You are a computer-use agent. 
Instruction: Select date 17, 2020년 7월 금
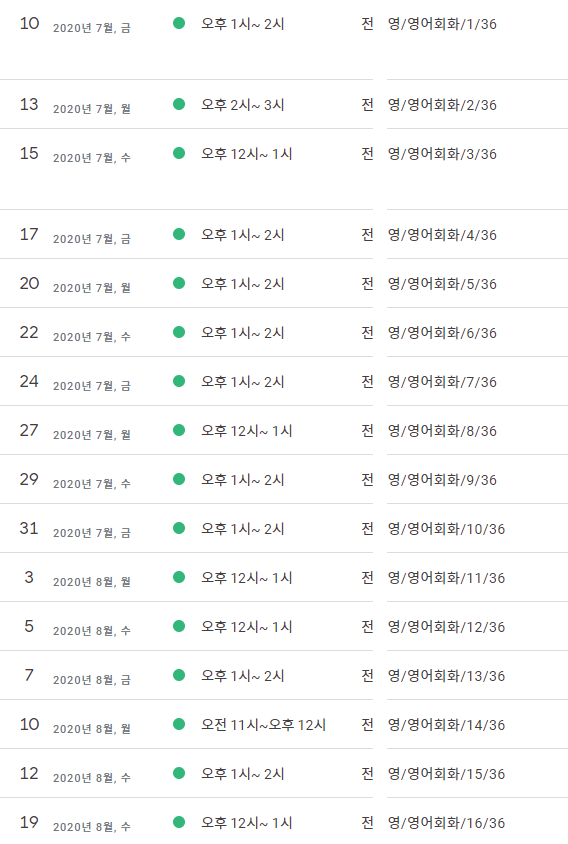point(75,235)
